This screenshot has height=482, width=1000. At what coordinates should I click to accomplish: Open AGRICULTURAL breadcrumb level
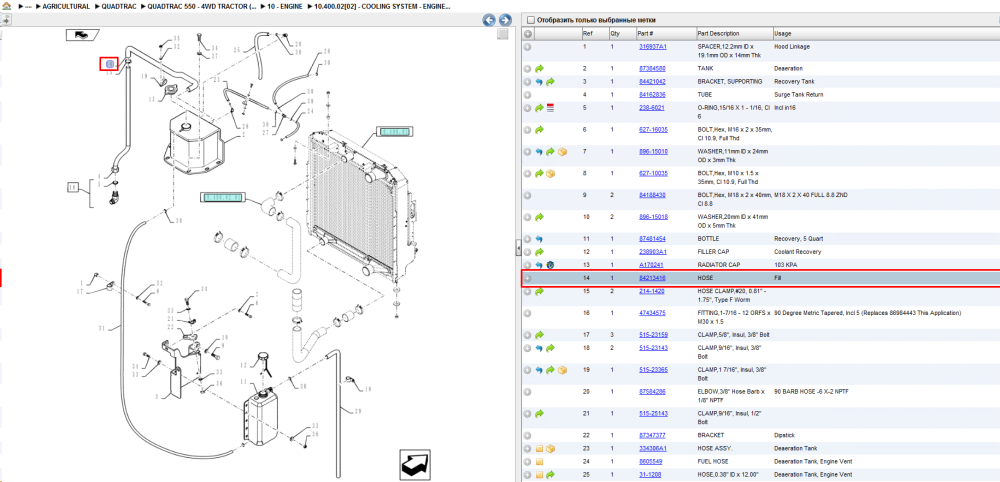coord(66,6)
